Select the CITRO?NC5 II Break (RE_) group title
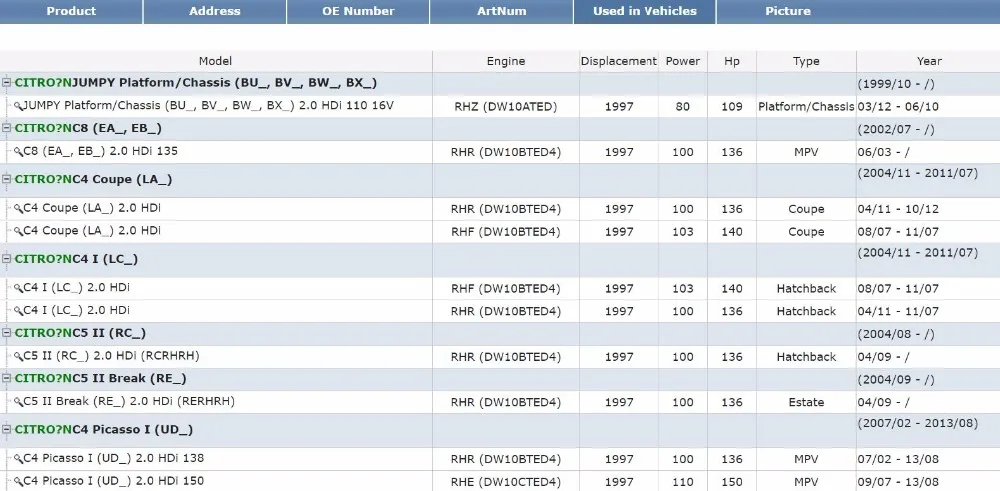 tap(100, 378)
